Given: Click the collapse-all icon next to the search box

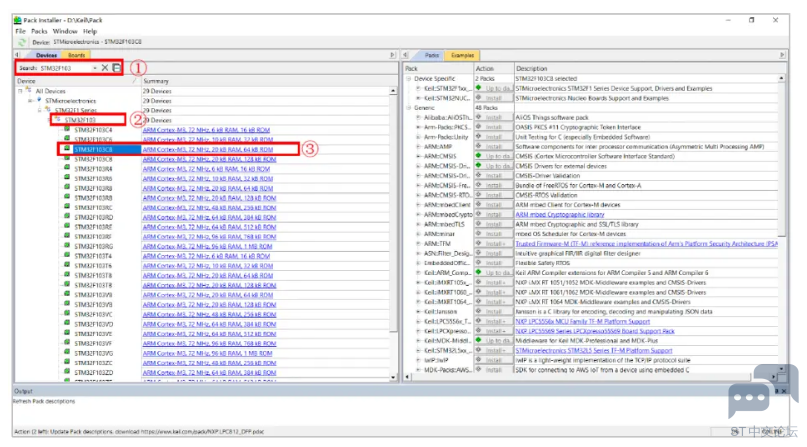Looking at the screenshot, I should tap(117, 68).
